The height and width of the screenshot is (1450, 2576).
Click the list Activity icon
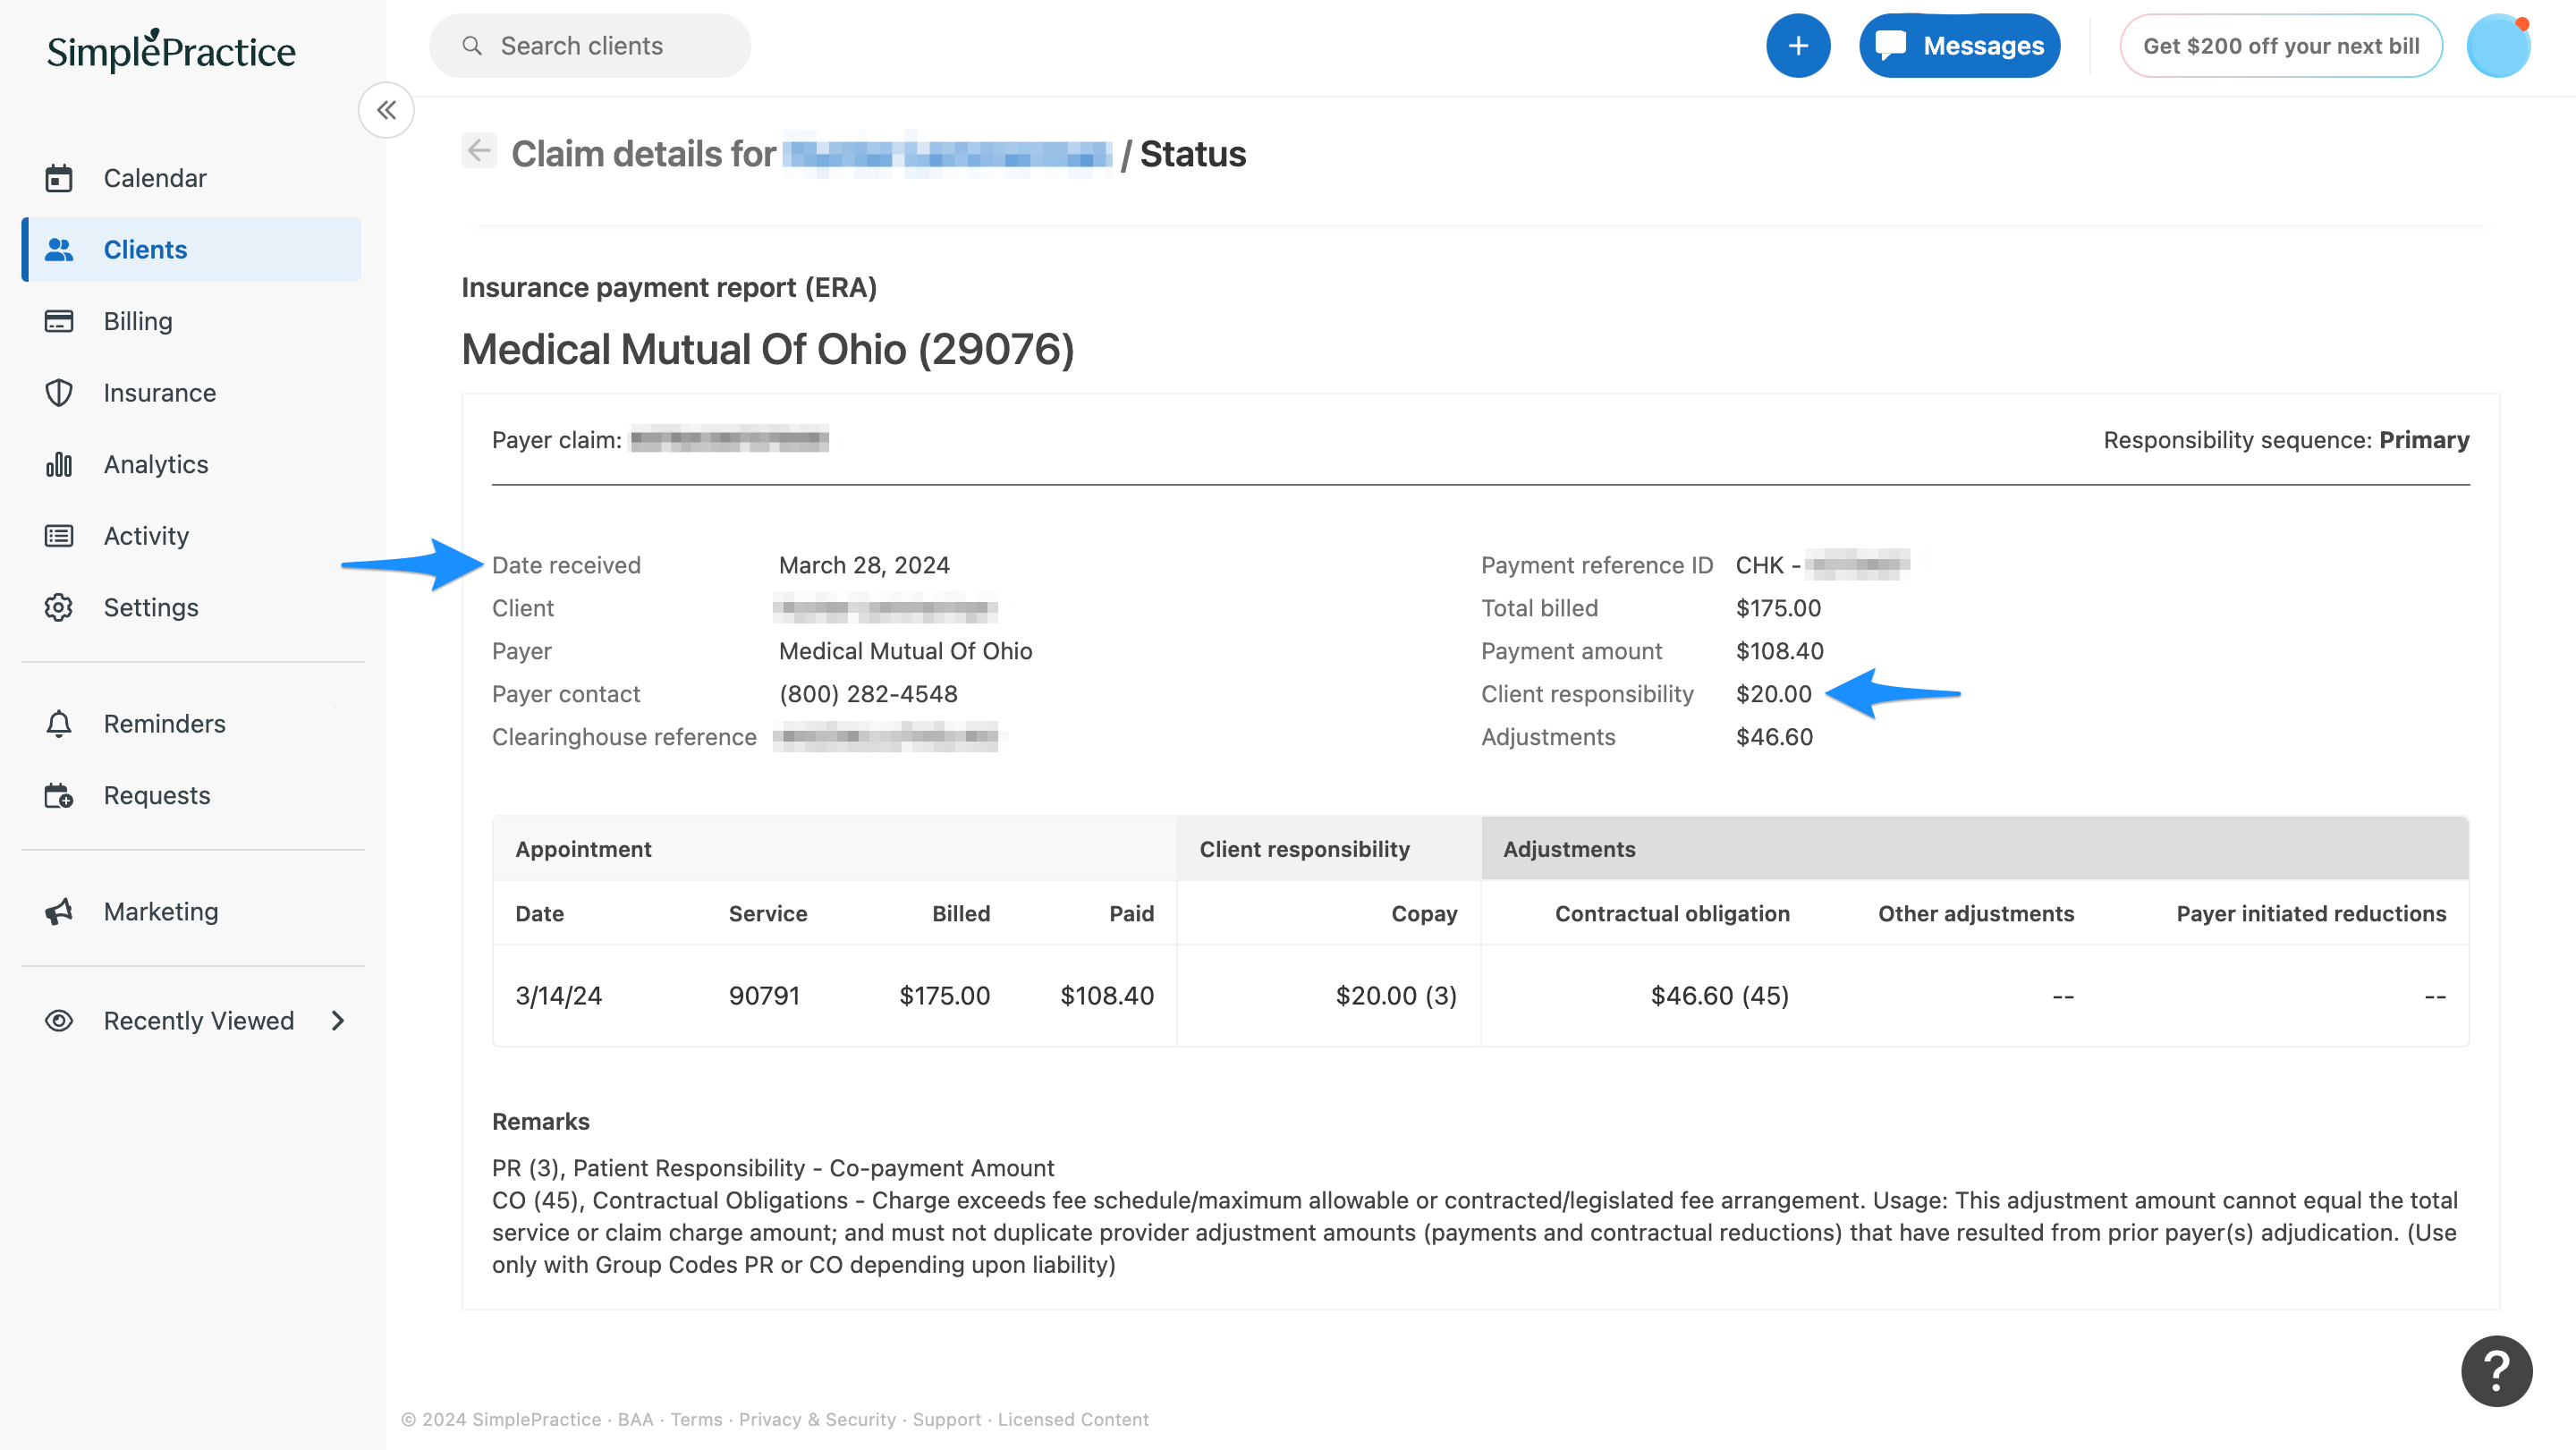click(x=59, y=536)
